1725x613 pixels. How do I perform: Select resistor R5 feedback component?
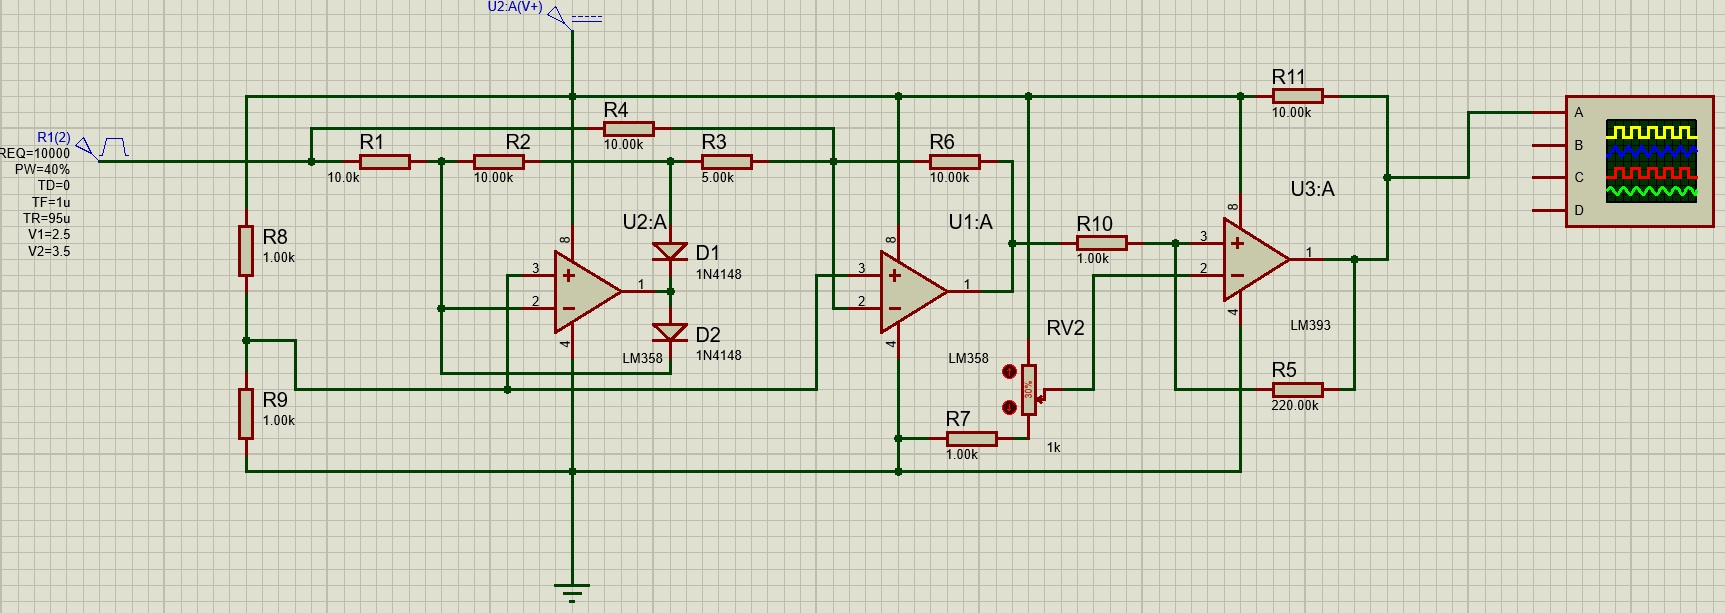1298,390
